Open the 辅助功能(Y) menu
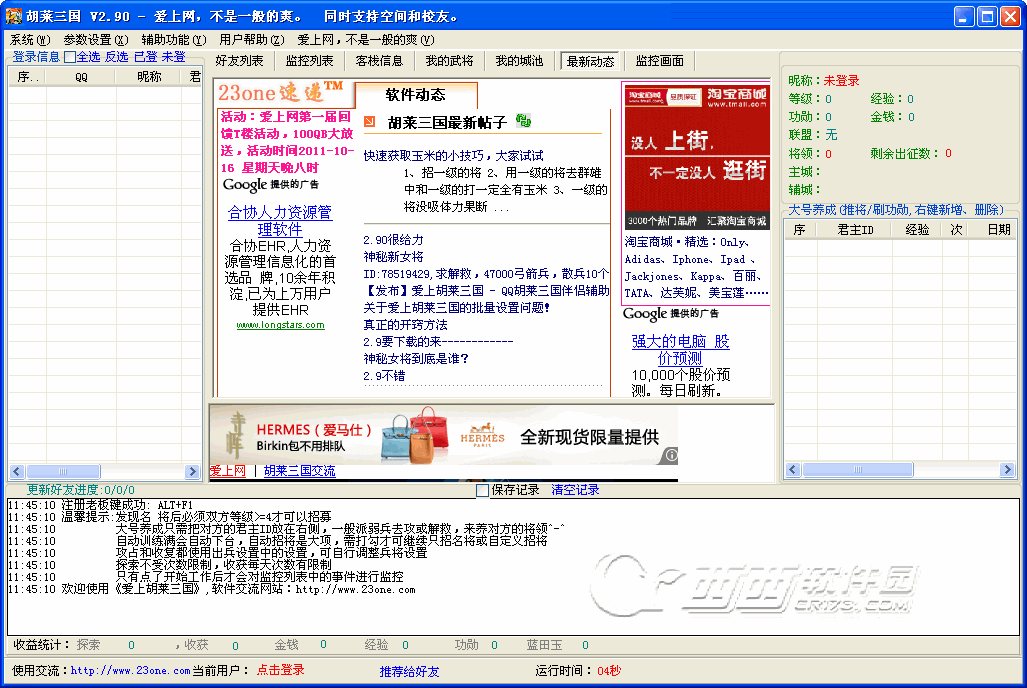Screen dimensions: 1027x688 coord(174,40)
